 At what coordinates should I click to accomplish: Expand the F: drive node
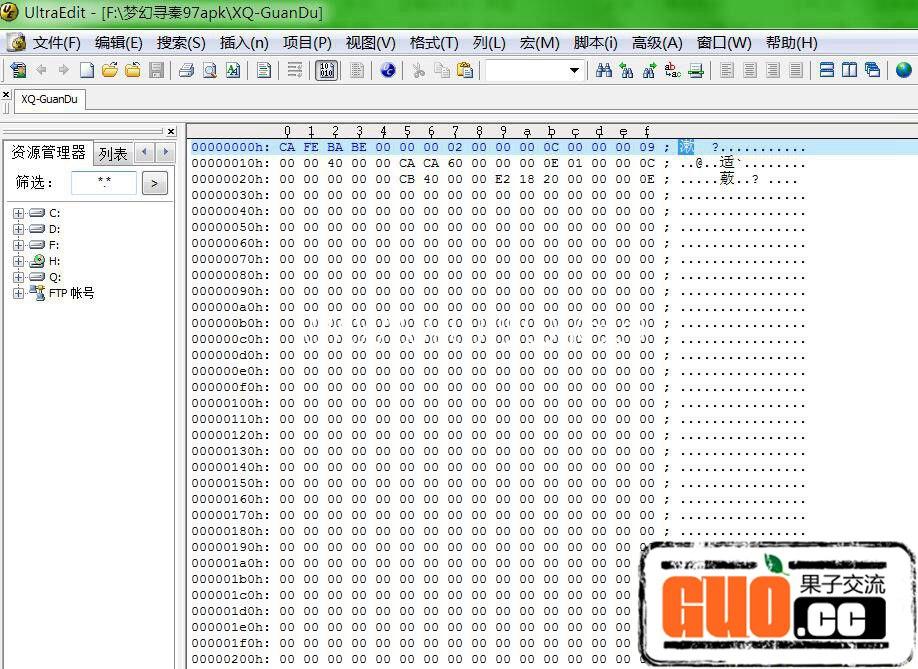[19, 245]
